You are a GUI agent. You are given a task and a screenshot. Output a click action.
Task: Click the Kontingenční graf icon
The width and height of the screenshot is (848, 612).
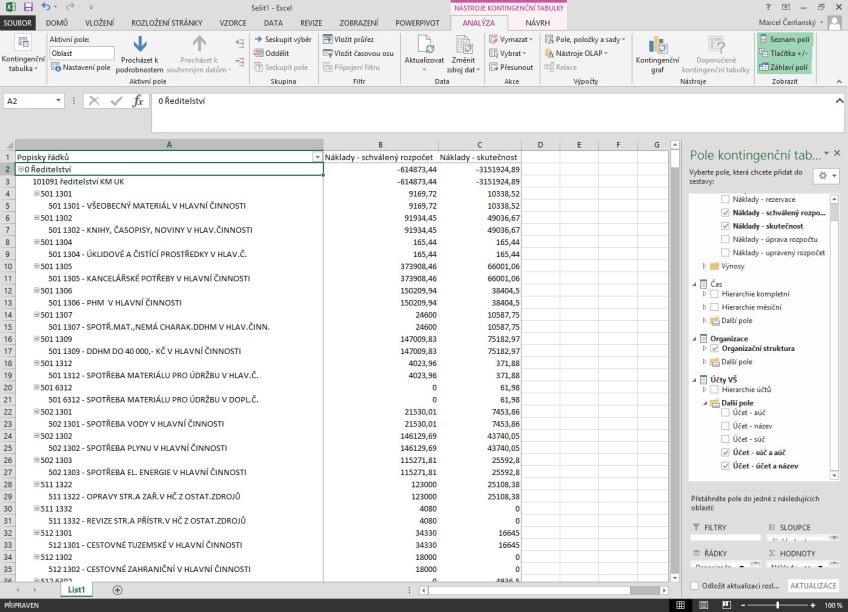(x=657, y=45)
